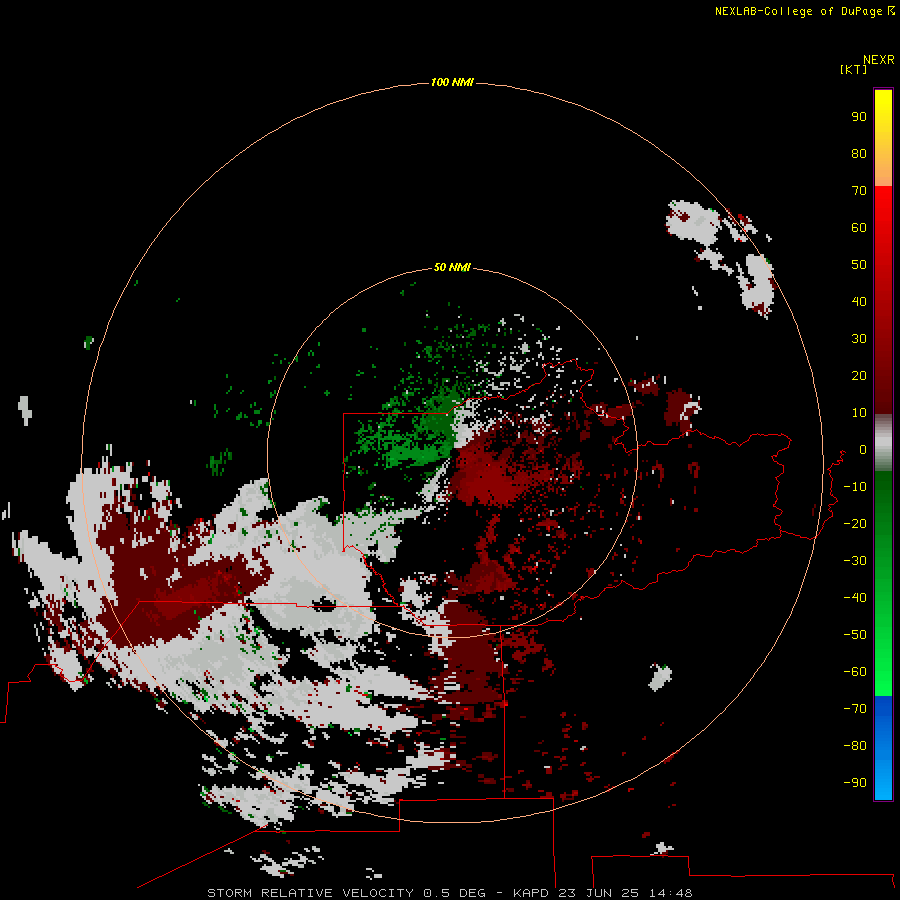The width and height of the screenshot is (900, 900).
Task: Click the -40 value on the velocity scale
Action: (855, 598)
